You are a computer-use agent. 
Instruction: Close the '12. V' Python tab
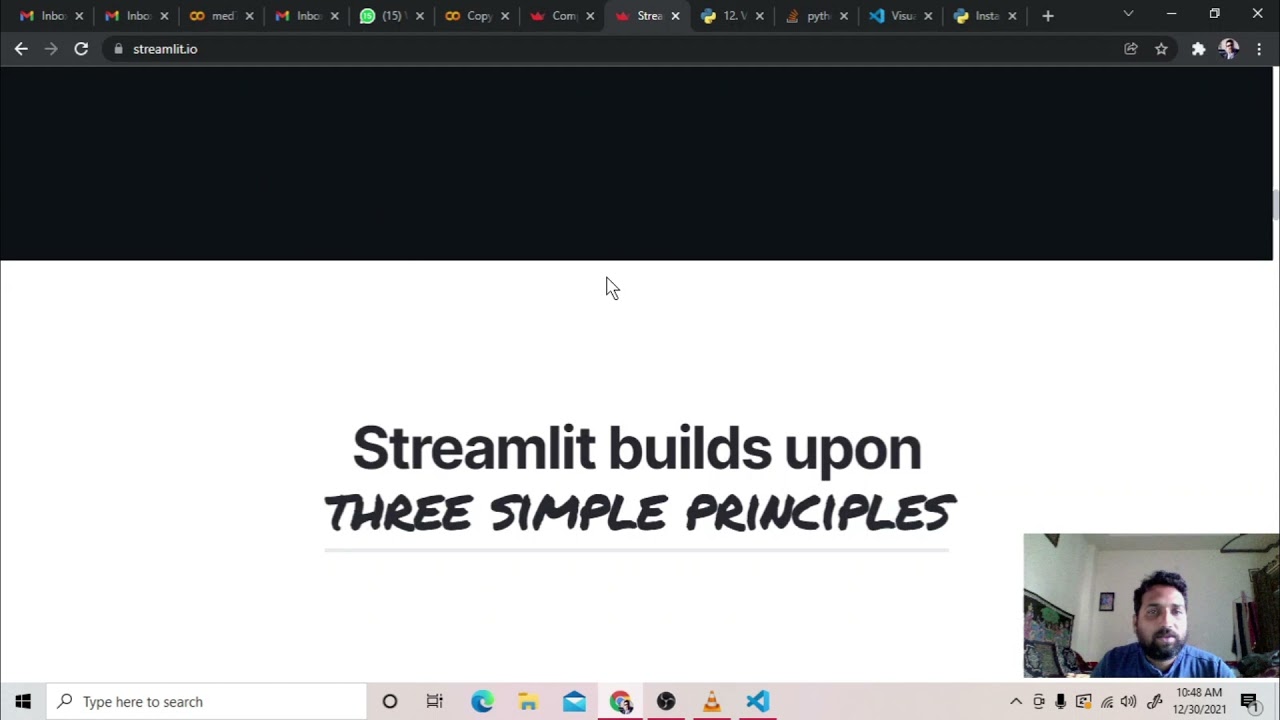pyautogui.click(x=760, y=15)
